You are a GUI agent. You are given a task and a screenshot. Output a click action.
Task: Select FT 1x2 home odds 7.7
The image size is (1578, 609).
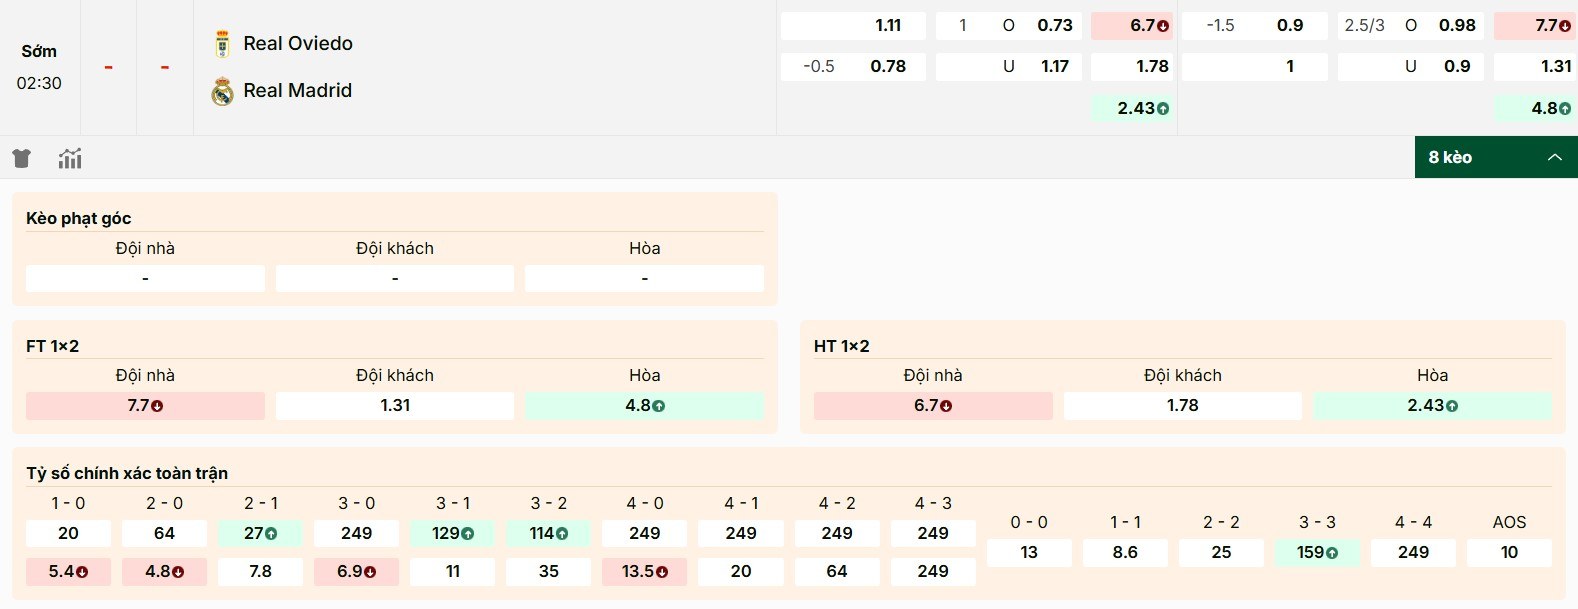(x=145, y=405)
